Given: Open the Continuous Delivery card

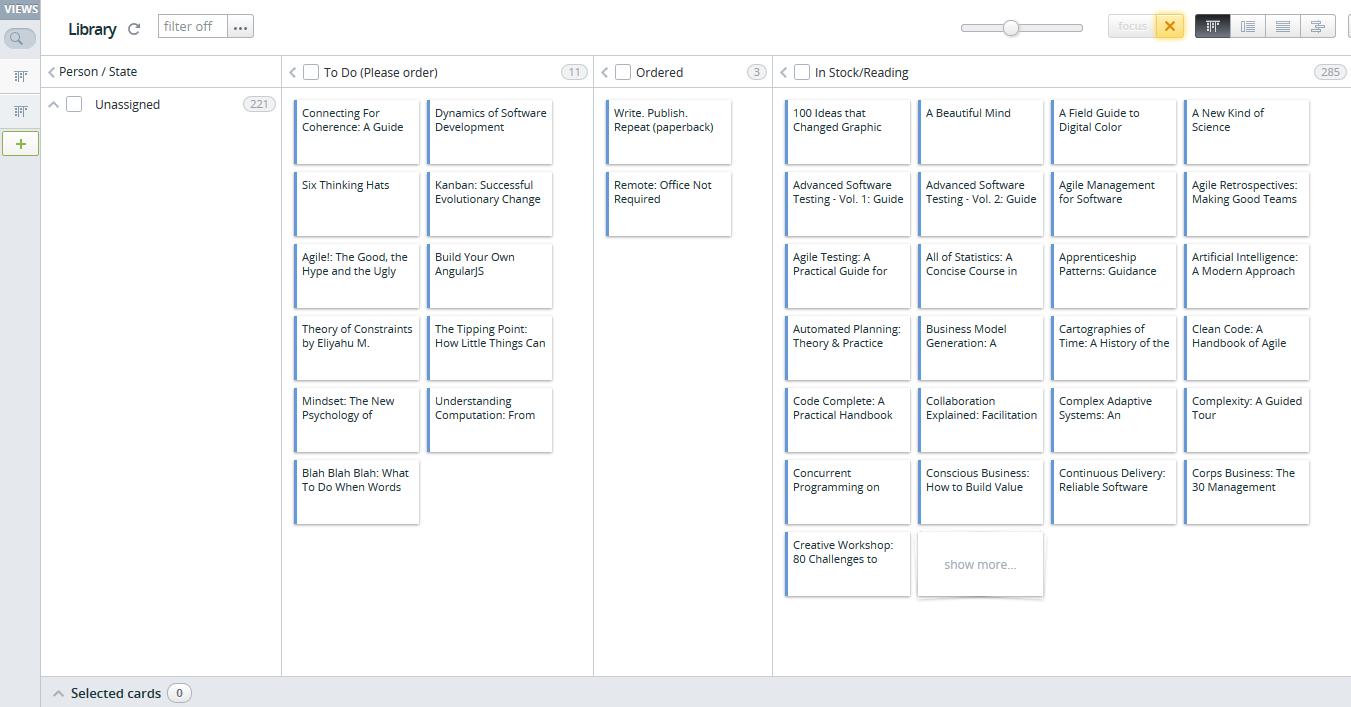Looking at the screenshot, I should (1114, 492).
